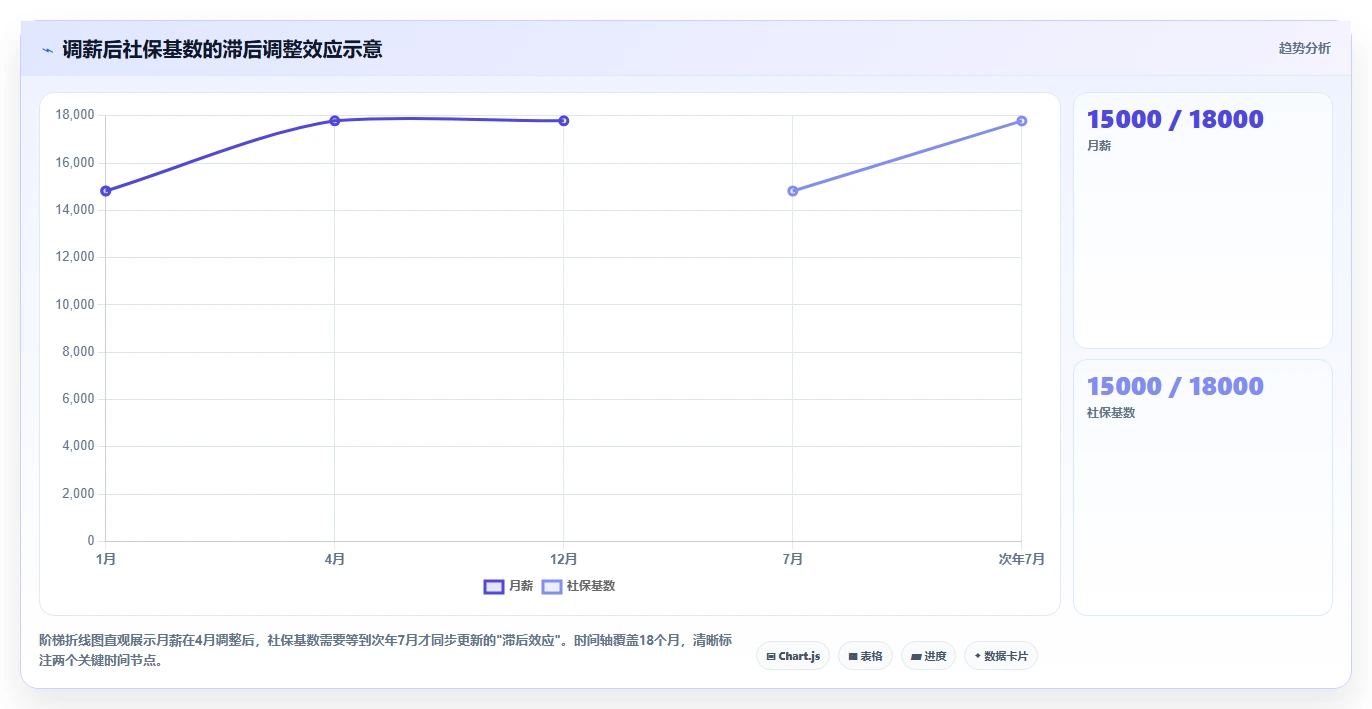Click the 社保基数 data point at 次年7月
This screenshot has height=709, width=1372.
coord(1021,120)
